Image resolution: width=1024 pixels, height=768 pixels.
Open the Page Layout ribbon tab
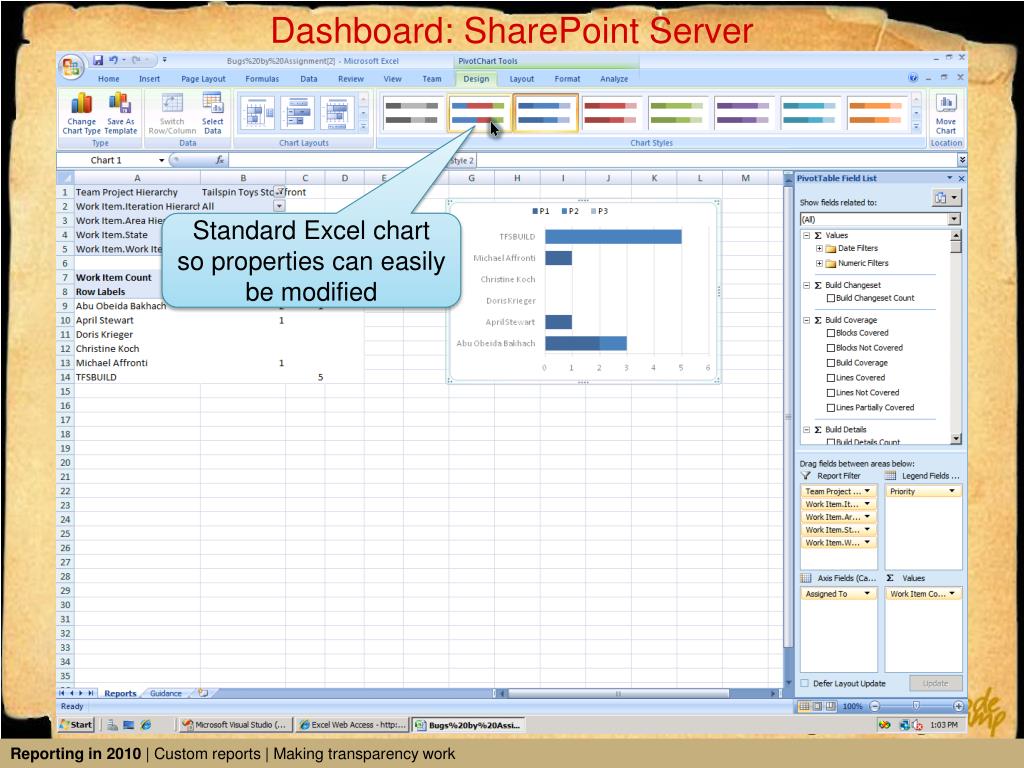203,78
